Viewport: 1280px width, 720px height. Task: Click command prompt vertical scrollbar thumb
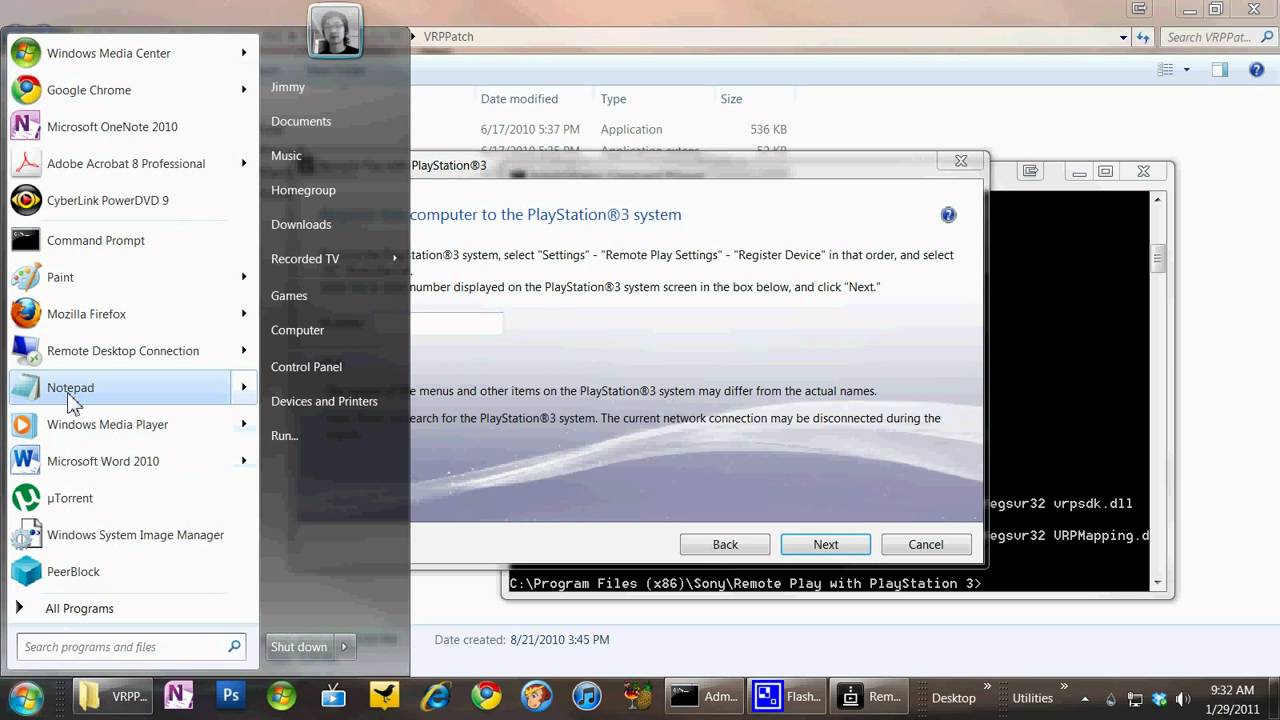(1158, 258)
